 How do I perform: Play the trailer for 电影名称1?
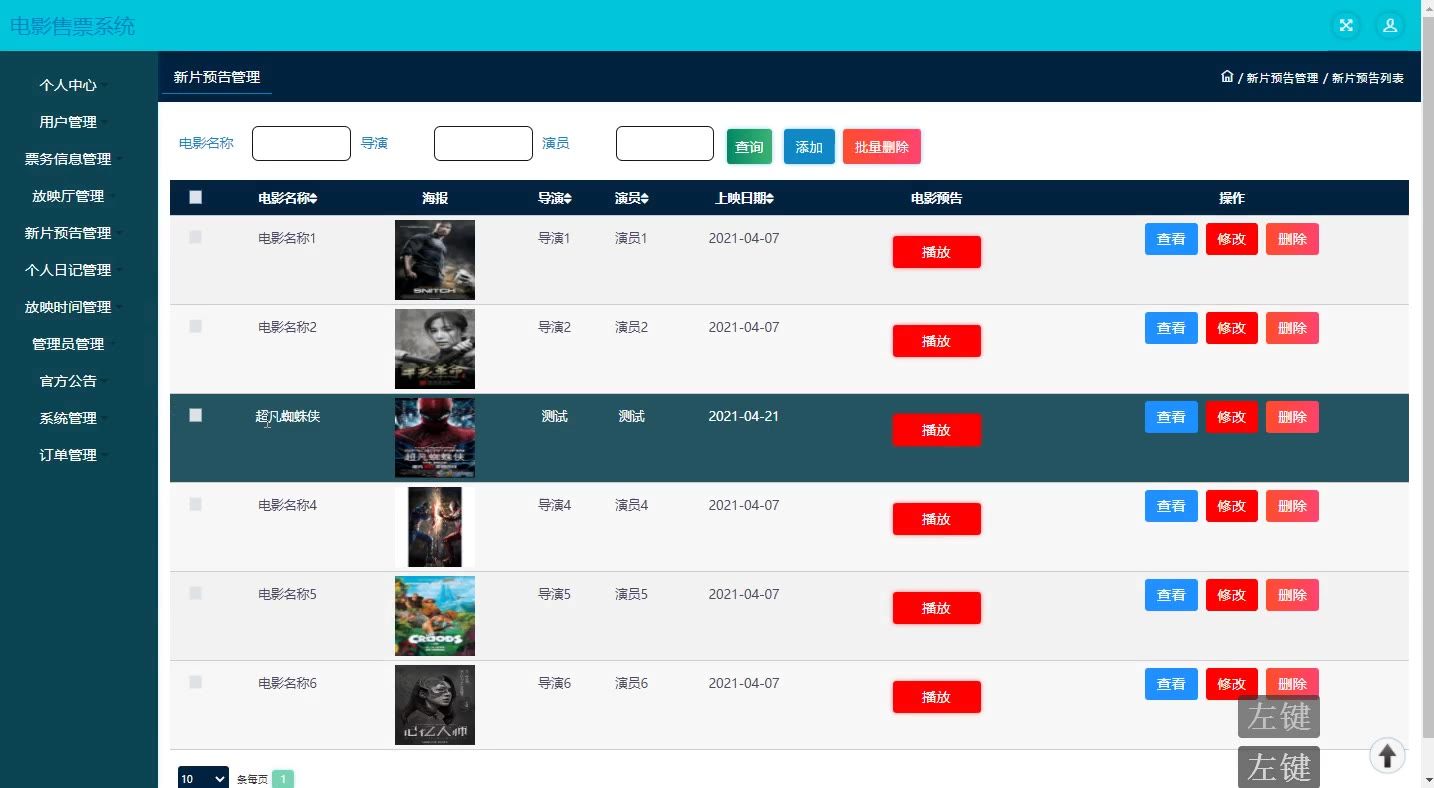[937, 252]
